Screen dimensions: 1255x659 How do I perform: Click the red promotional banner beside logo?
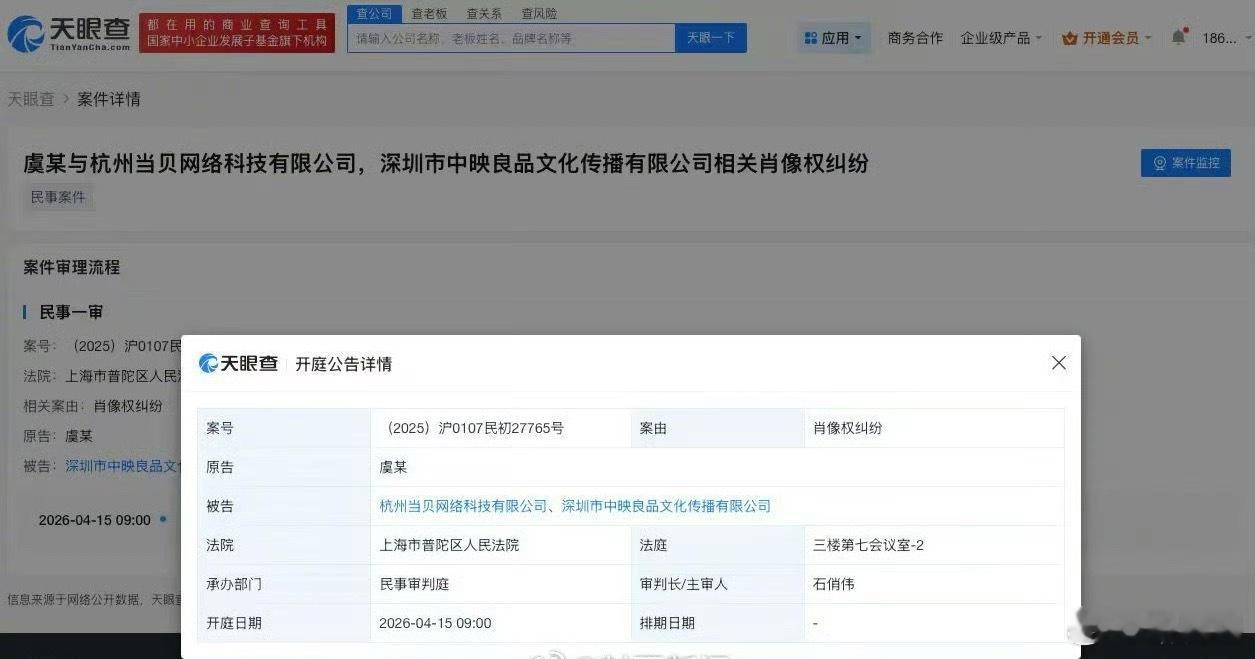point(237,33)
